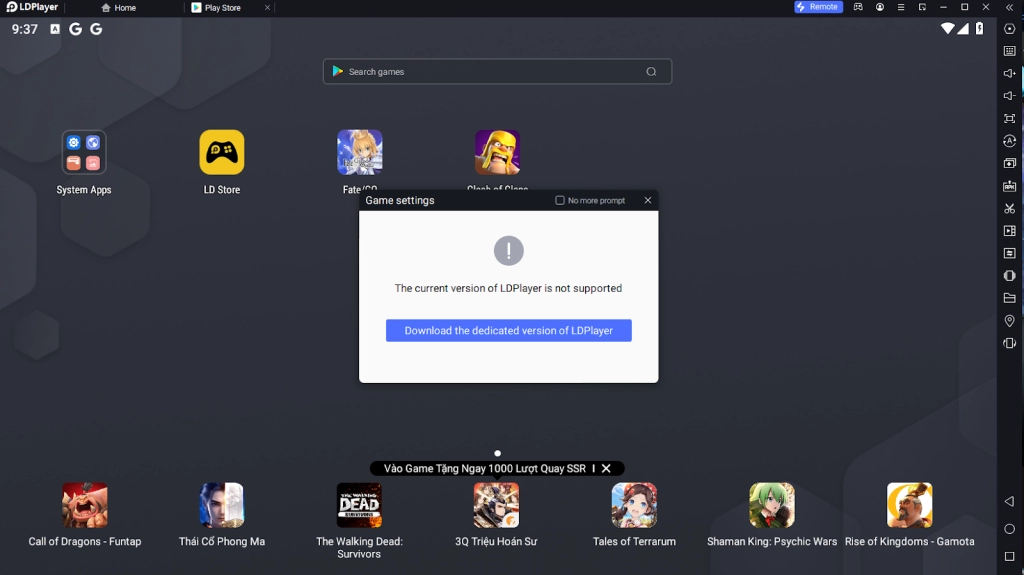The width and height of the screenshot is (1024, 575).
Task: Click the scissors screenshot icon
Action: 1010,208
